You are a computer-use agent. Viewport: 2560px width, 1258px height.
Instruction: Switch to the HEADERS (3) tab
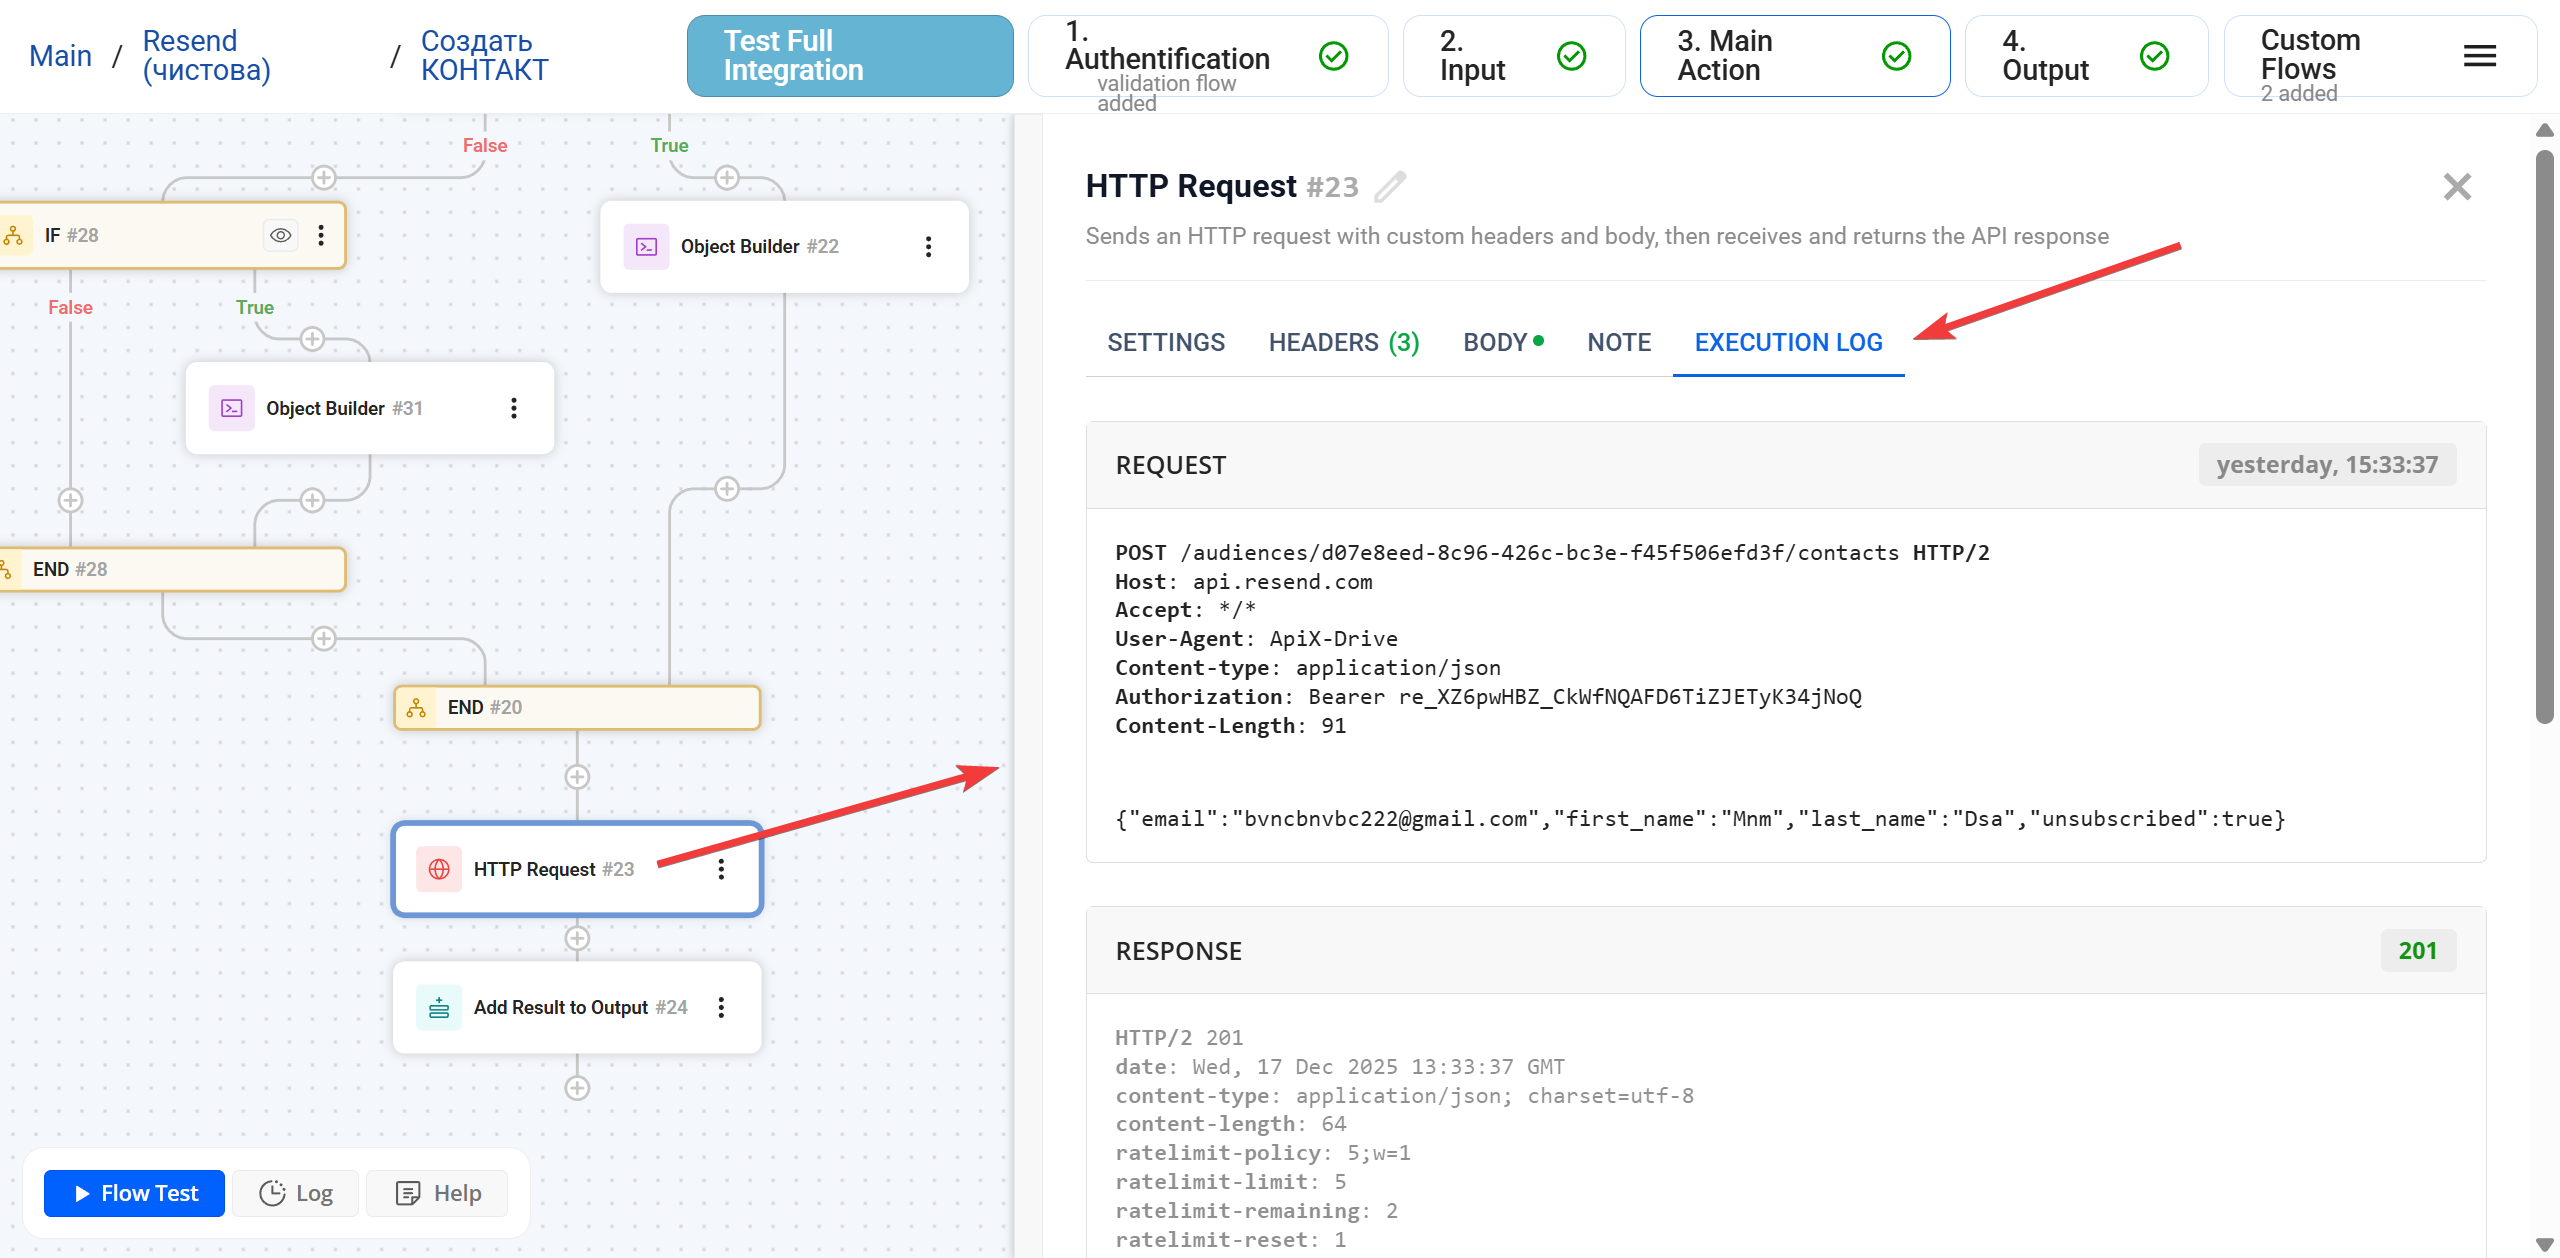(x=1344, y=342)
